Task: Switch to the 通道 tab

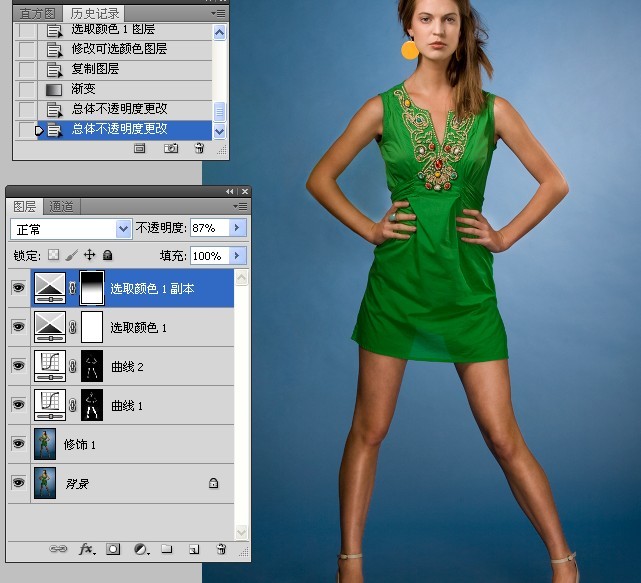Action: coord(61,206)
